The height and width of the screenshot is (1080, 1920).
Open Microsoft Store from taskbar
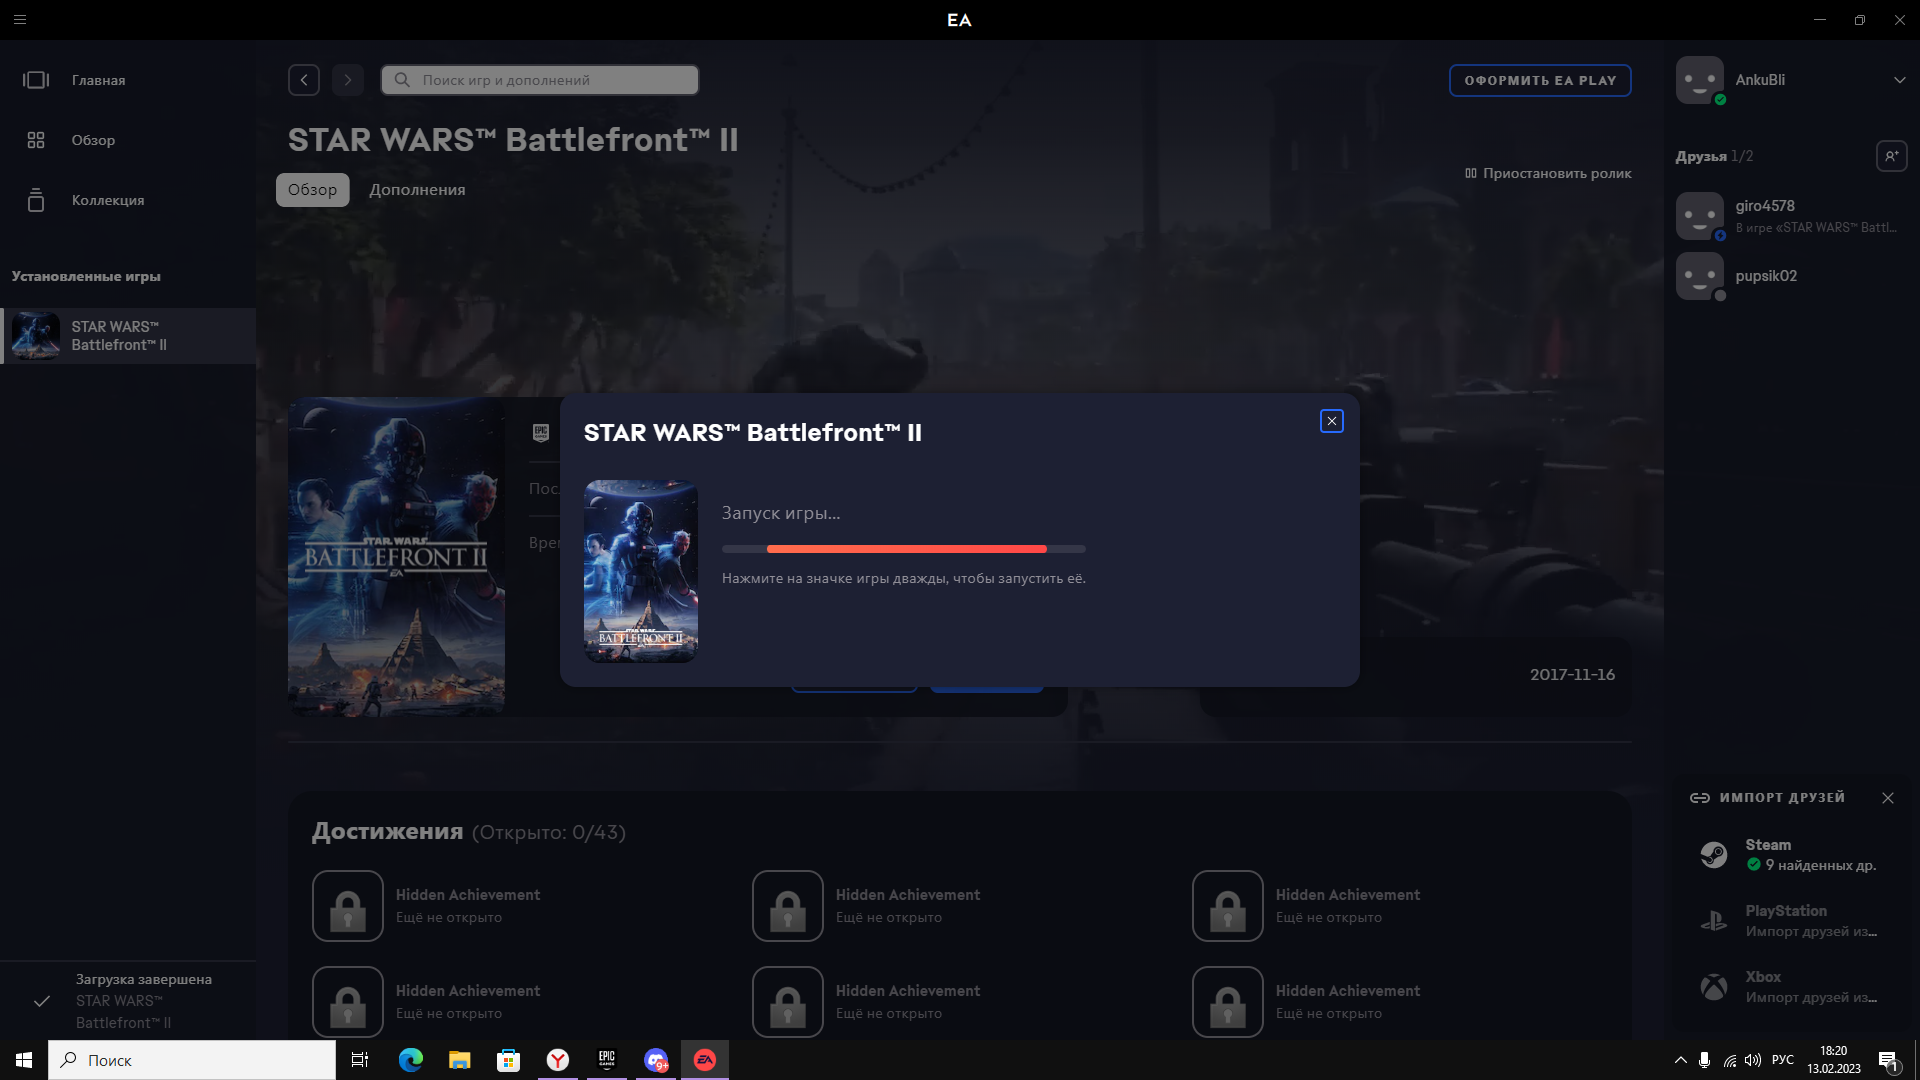[x=509, y=1060]
